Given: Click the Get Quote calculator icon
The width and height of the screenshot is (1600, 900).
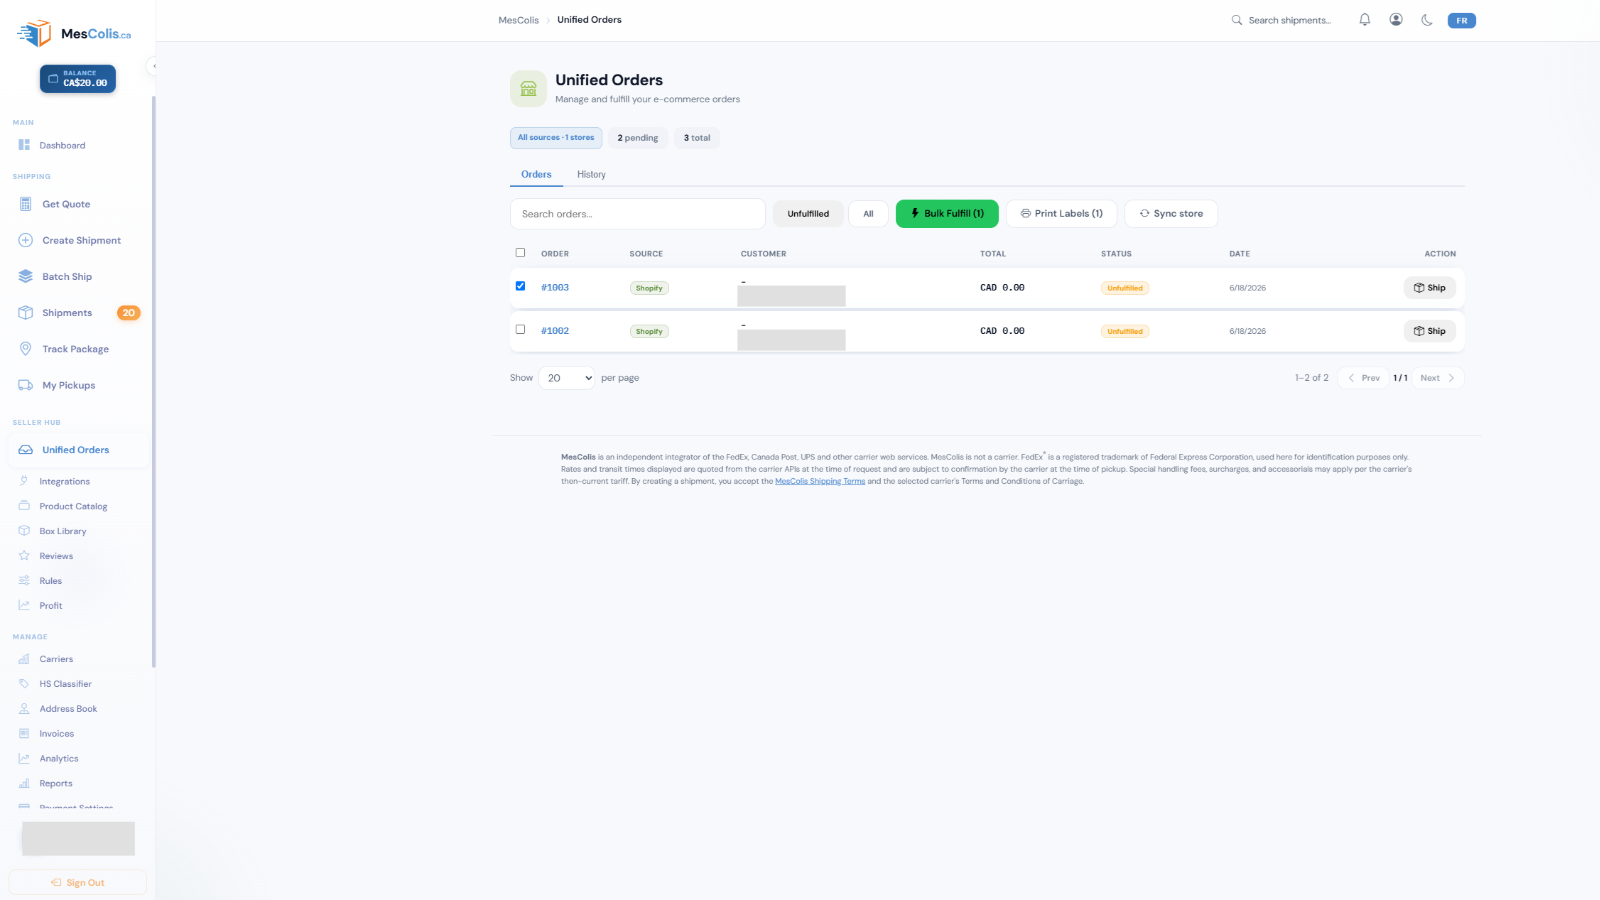Looking at the screenshot, I should [x=26, y=204].
